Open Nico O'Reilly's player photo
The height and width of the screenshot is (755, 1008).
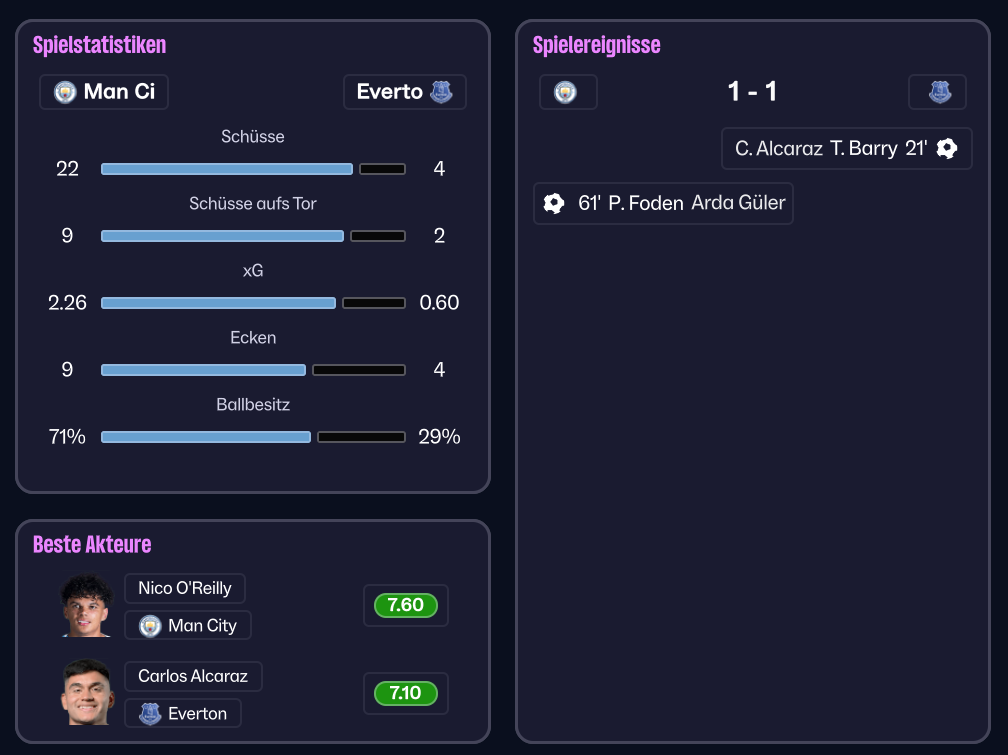click(86, 606)
